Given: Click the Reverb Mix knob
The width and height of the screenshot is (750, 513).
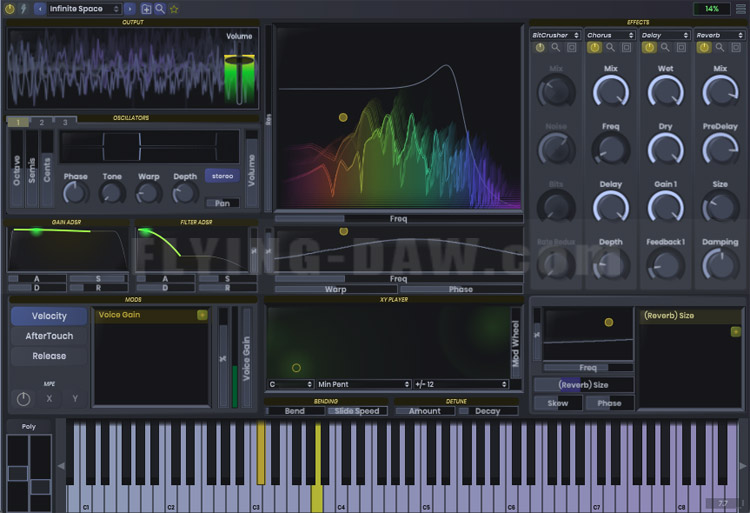Looking at the screenshot, I should tap(720, 92).
